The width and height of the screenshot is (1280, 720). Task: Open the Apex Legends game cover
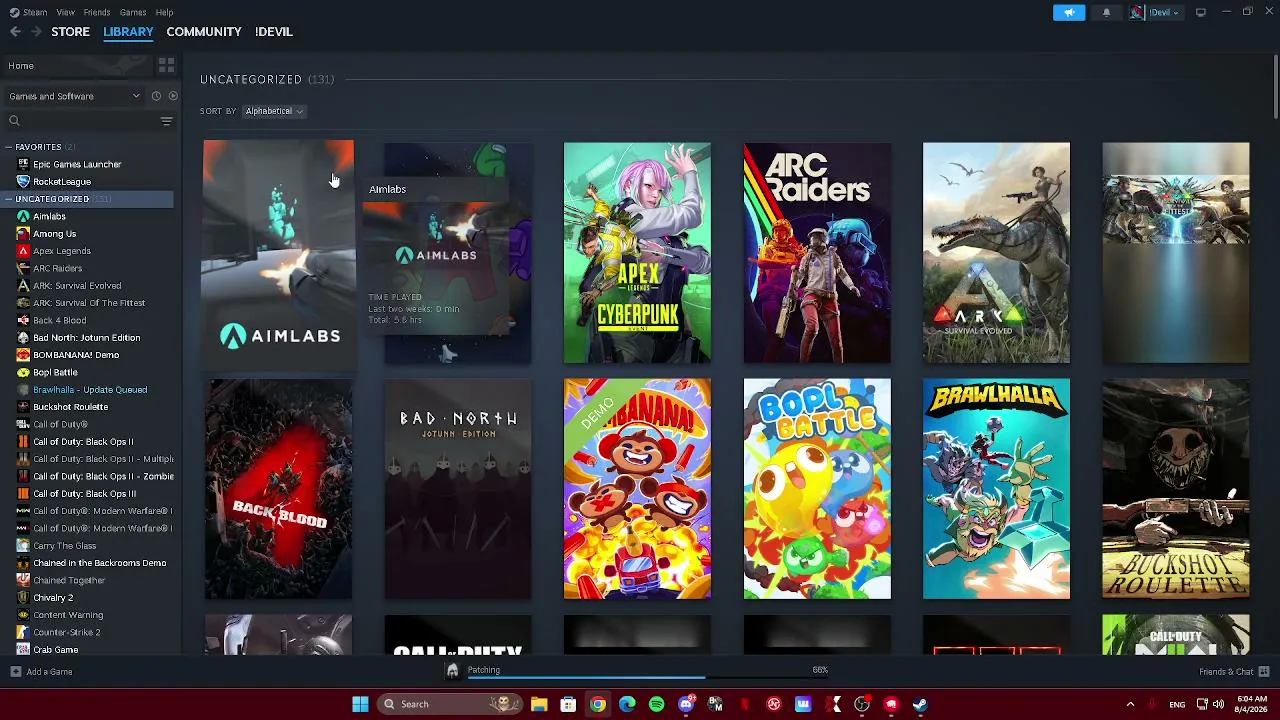(x=637, y=253)
